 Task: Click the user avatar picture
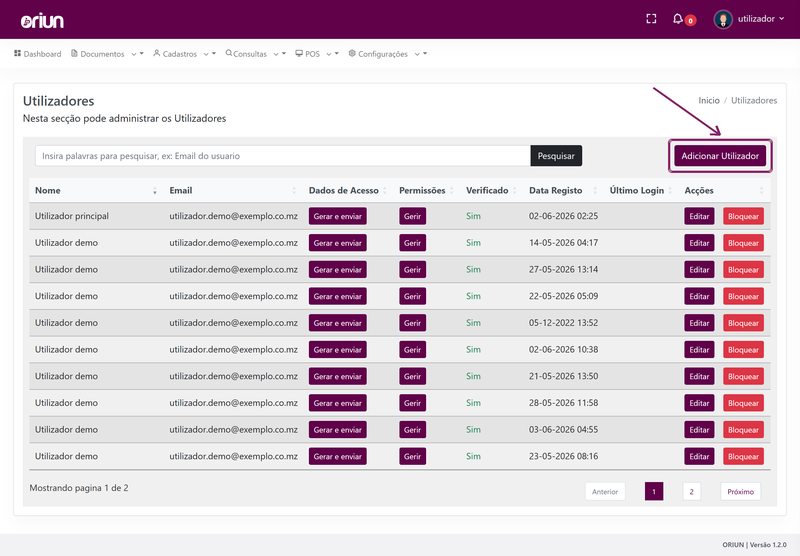click(x=723, y=19)
